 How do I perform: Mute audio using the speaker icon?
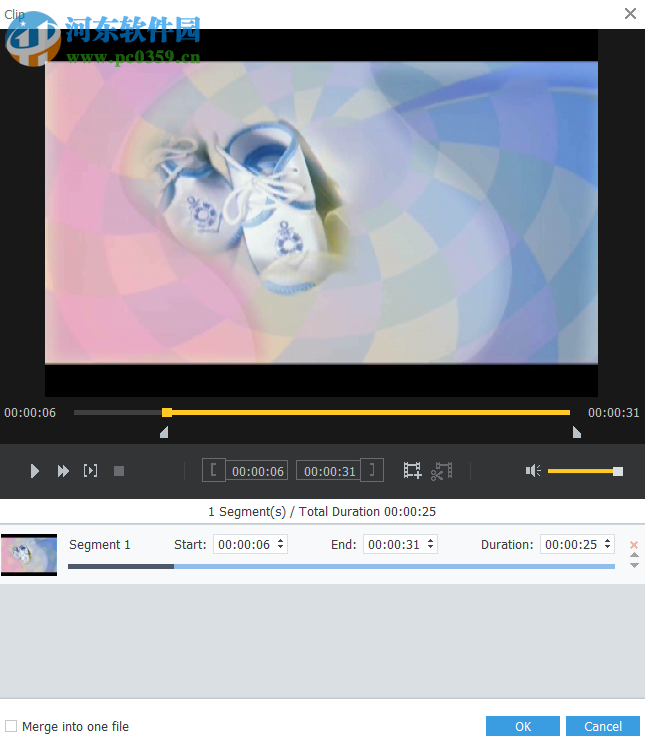coord(533,471)
